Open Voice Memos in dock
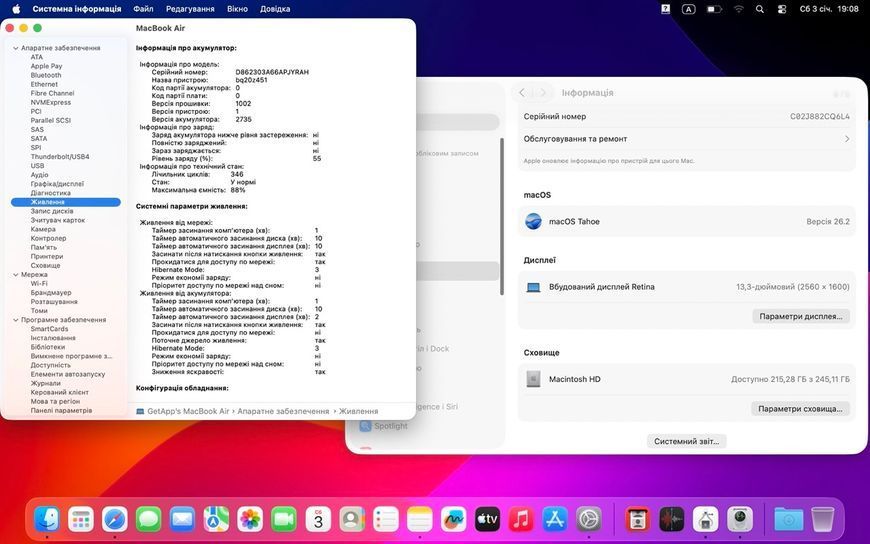Image resolution: width=870 pixels, height=544 pixels. (x=672, y=520)
